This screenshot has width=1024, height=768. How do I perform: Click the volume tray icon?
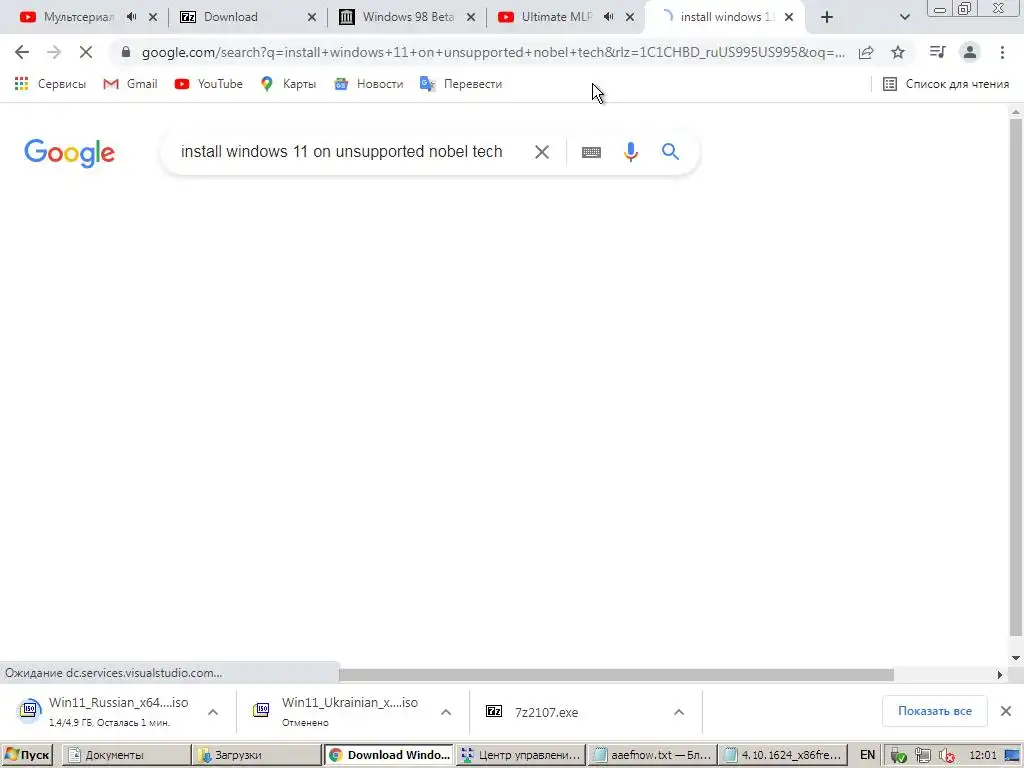(946, 756)
